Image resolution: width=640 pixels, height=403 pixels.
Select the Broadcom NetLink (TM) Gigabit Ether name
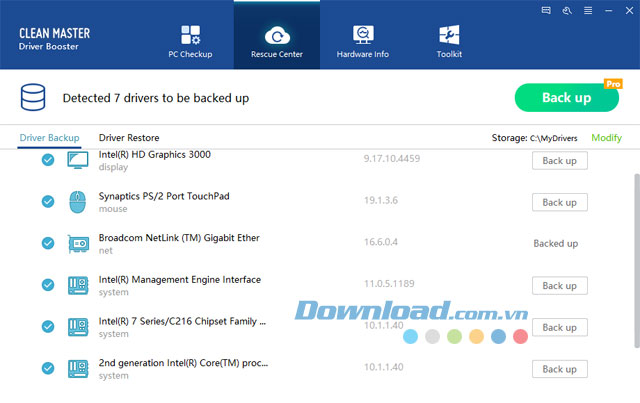[179, 238]
